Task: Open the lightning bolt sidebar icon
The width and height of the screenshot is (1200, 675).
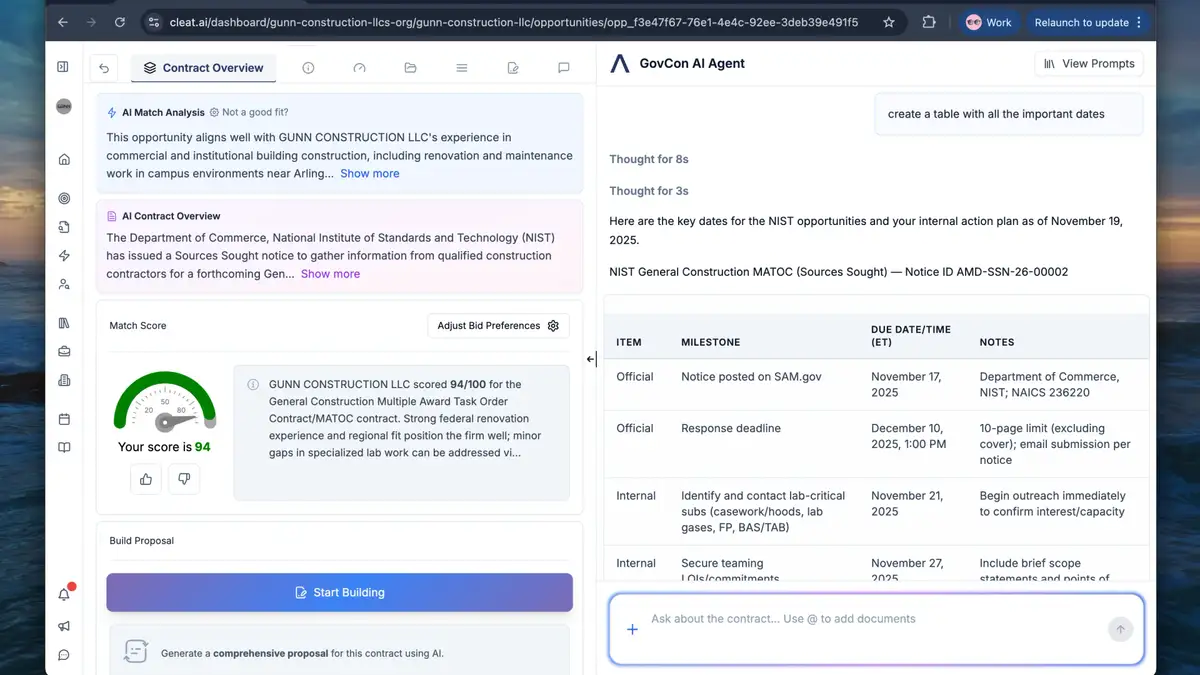Action: tap(64, 256)
